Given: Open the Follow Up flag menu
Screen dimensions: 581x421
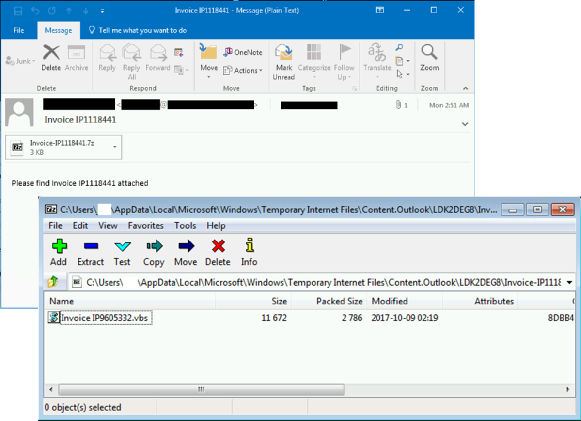Looking at the screenshot, I should (344, 62).
